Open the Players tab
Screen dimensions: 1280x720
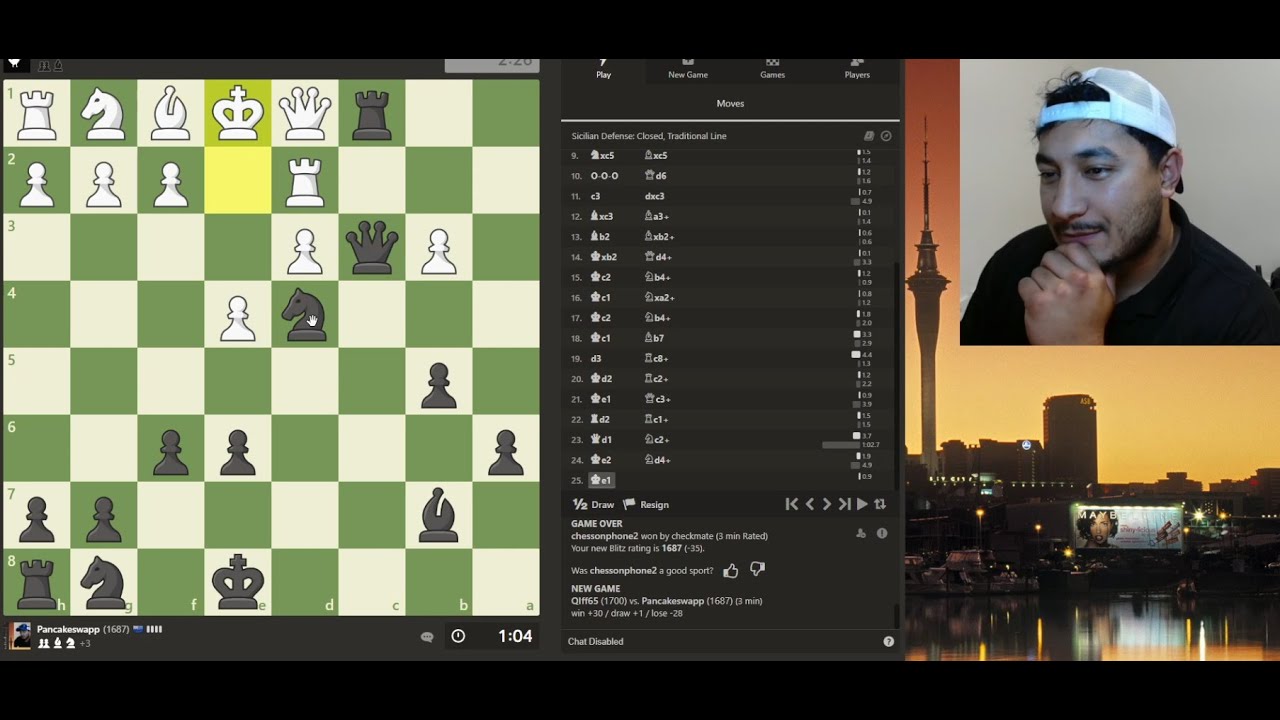click(x=857, y=68)
